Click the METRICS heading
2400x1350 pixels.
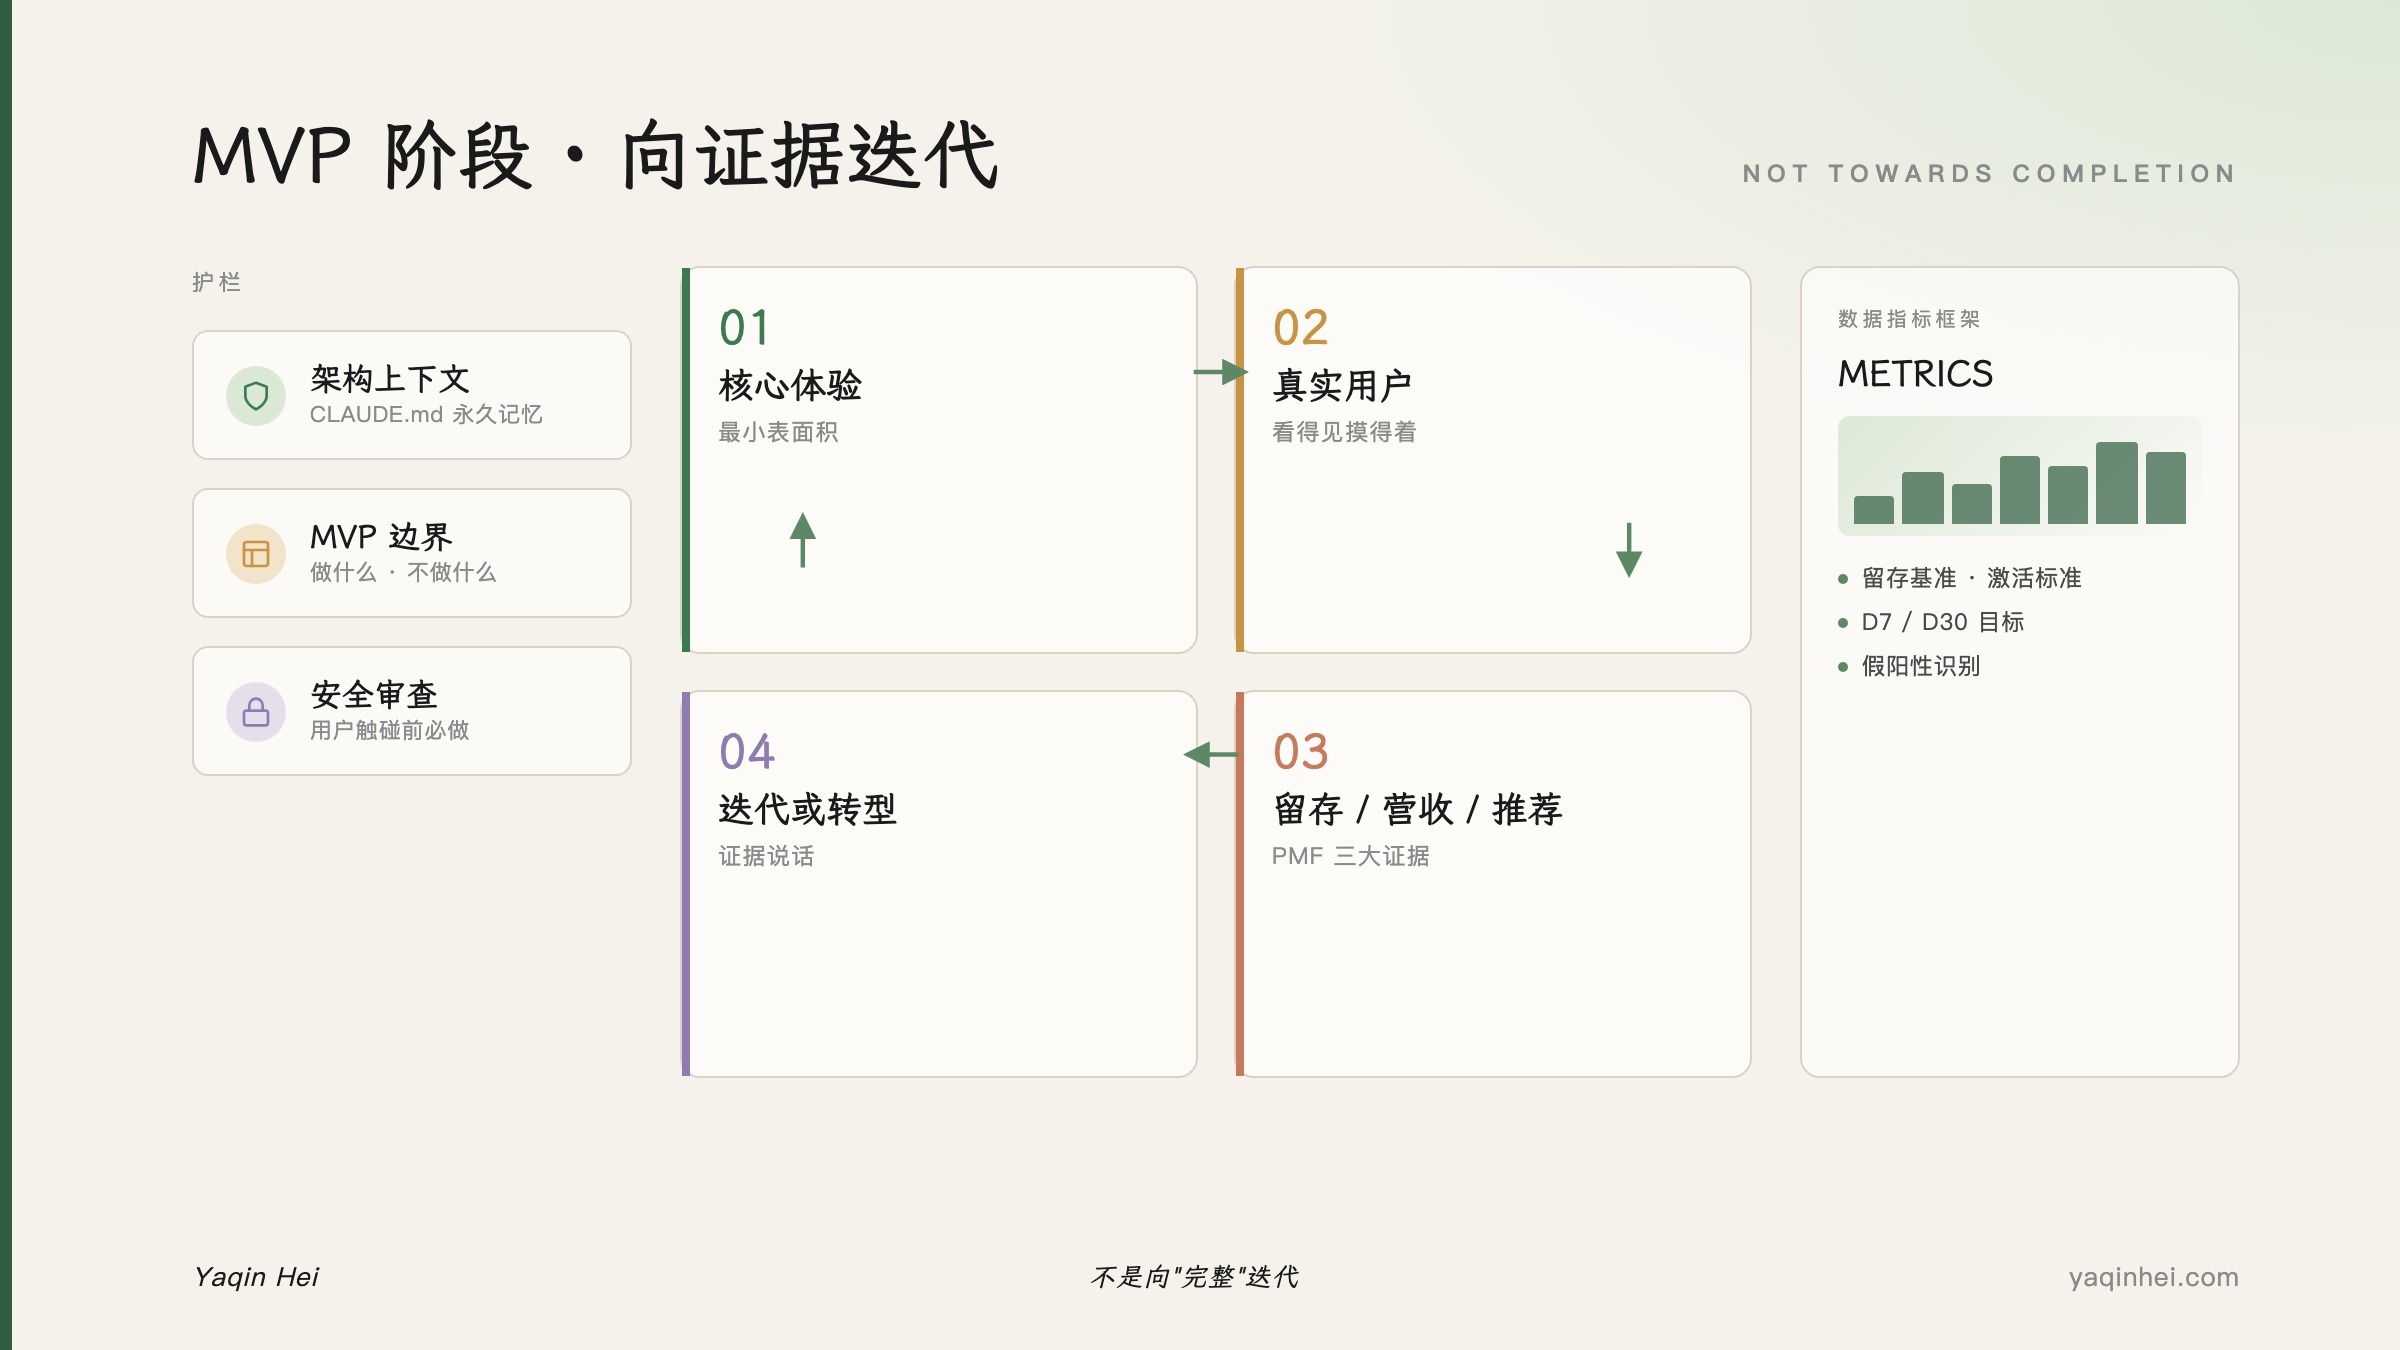point(1915,374)
